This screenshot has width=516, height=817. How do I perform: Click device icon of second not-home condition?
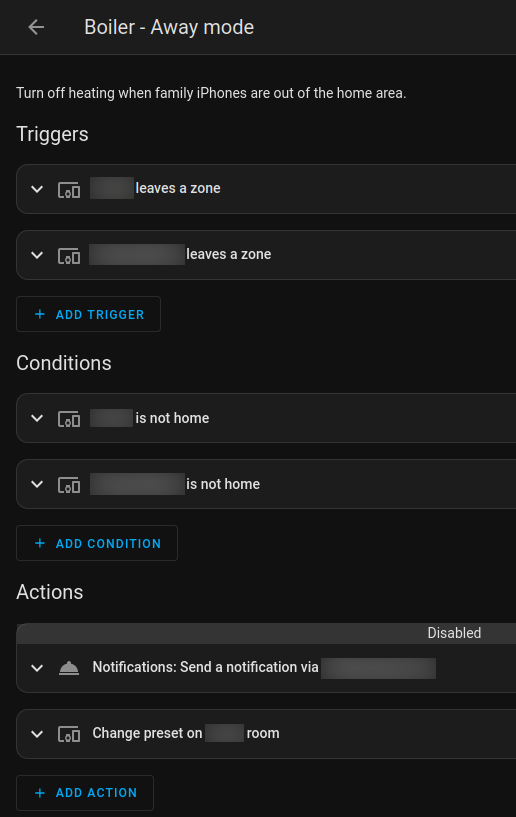coord(69,485)
